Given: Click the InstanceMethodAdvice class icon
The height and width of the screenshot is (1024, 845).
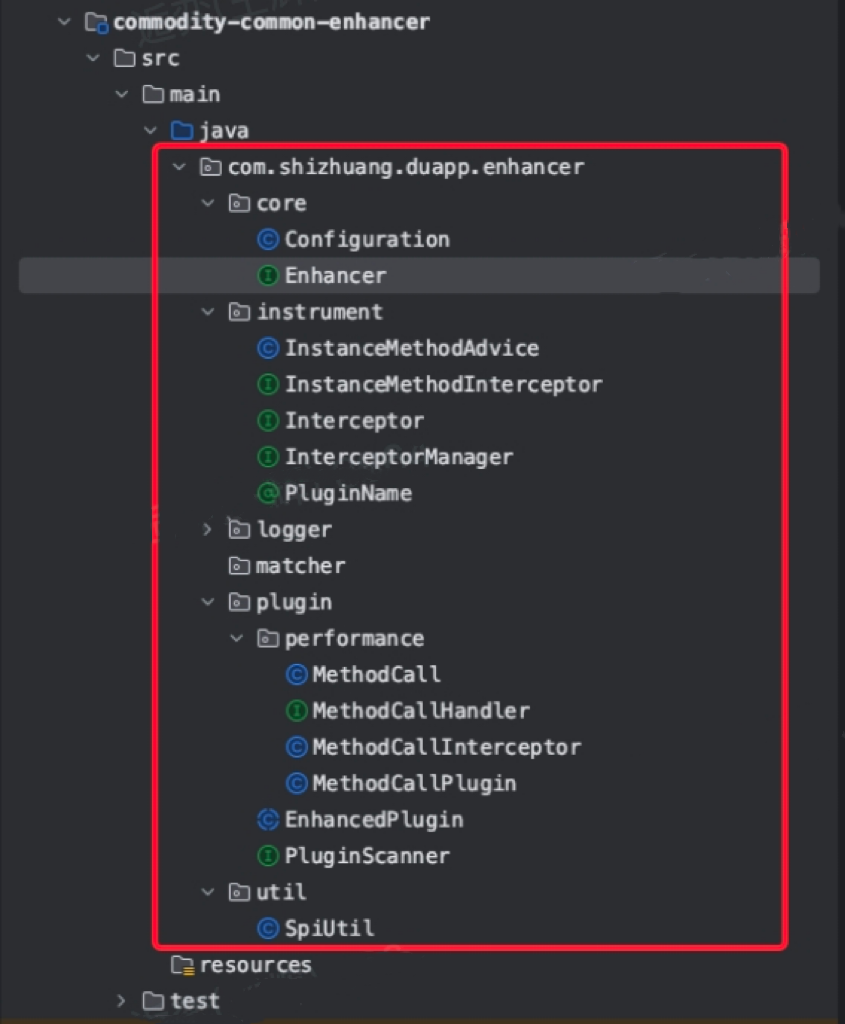Looking at the screenshot, I should point(266,348).
